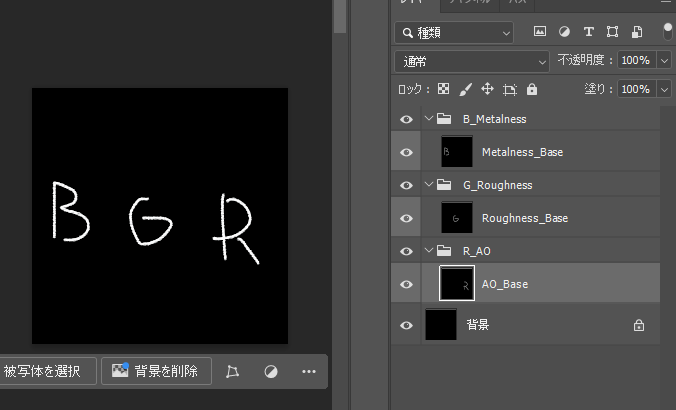Image resolution: width=676 pixels, height=410 pixels.
Task: Collapse the B_Metalness group
Action: [x=429, y=118]
